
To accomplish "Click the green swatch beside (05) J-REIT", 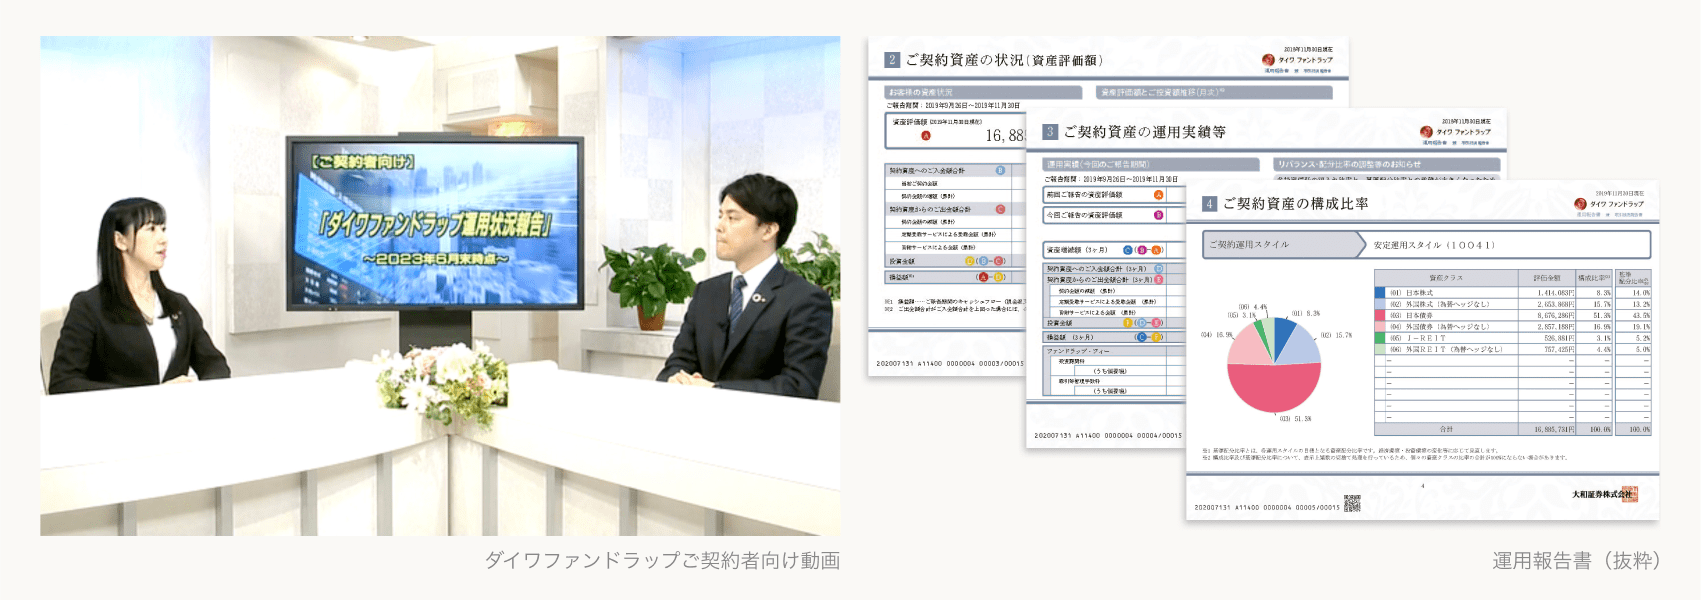I will (1381, 338).
